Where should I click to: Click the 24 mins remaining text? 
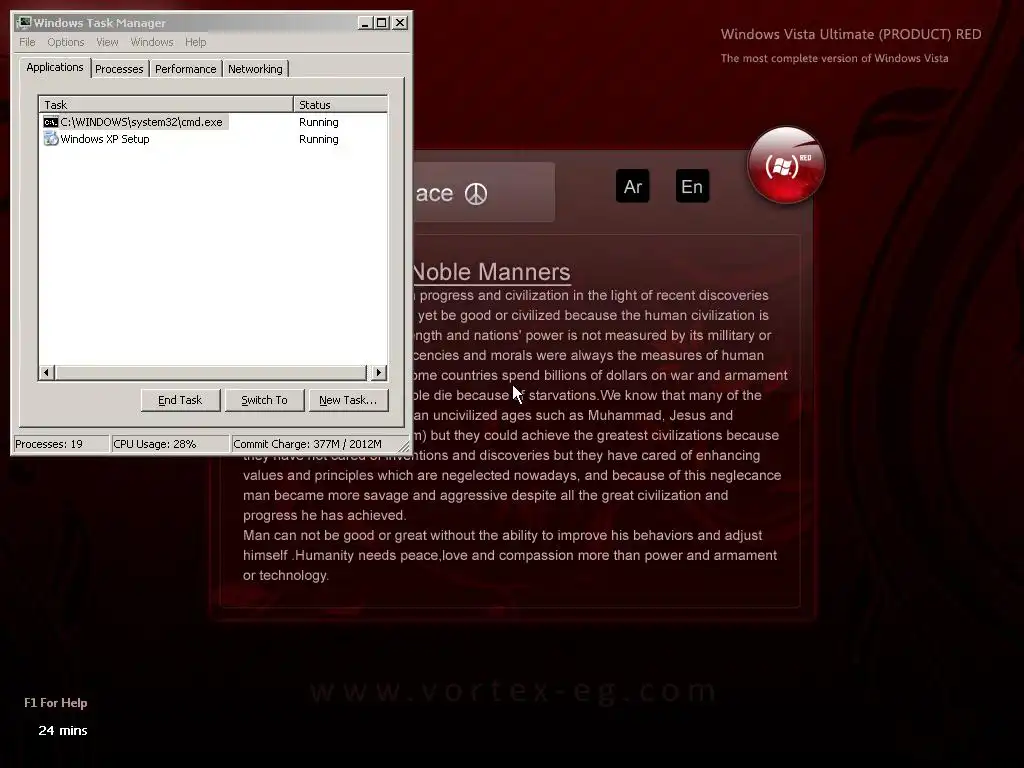point(63,730)
